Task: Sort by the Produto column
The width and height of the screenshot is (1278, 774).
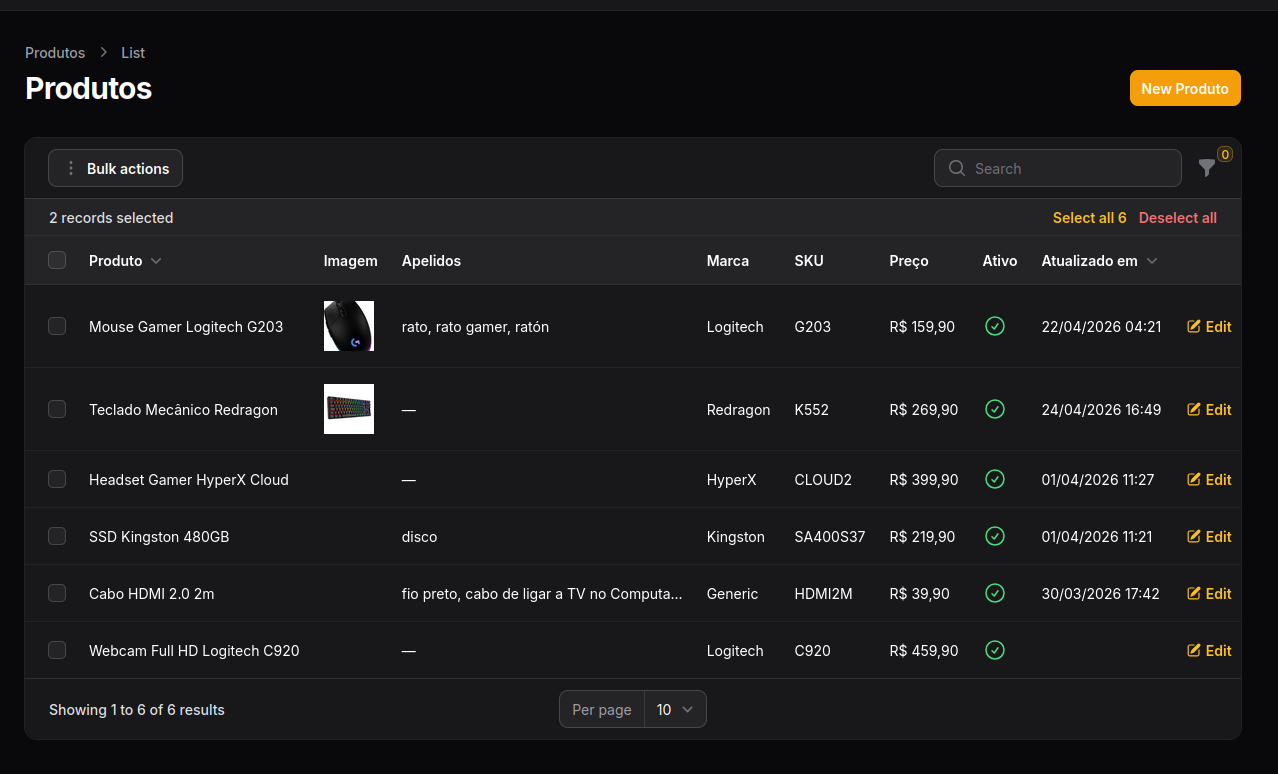Action: point(125,261)
